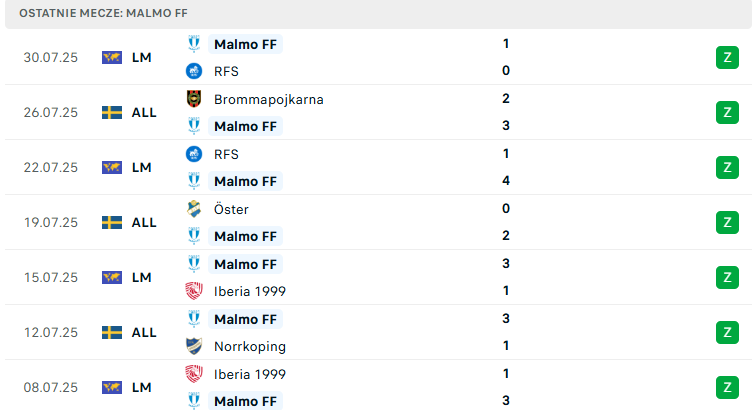Click world map flag icon for 22.07.25 match

pyautogui.click(x=112, y=167)
